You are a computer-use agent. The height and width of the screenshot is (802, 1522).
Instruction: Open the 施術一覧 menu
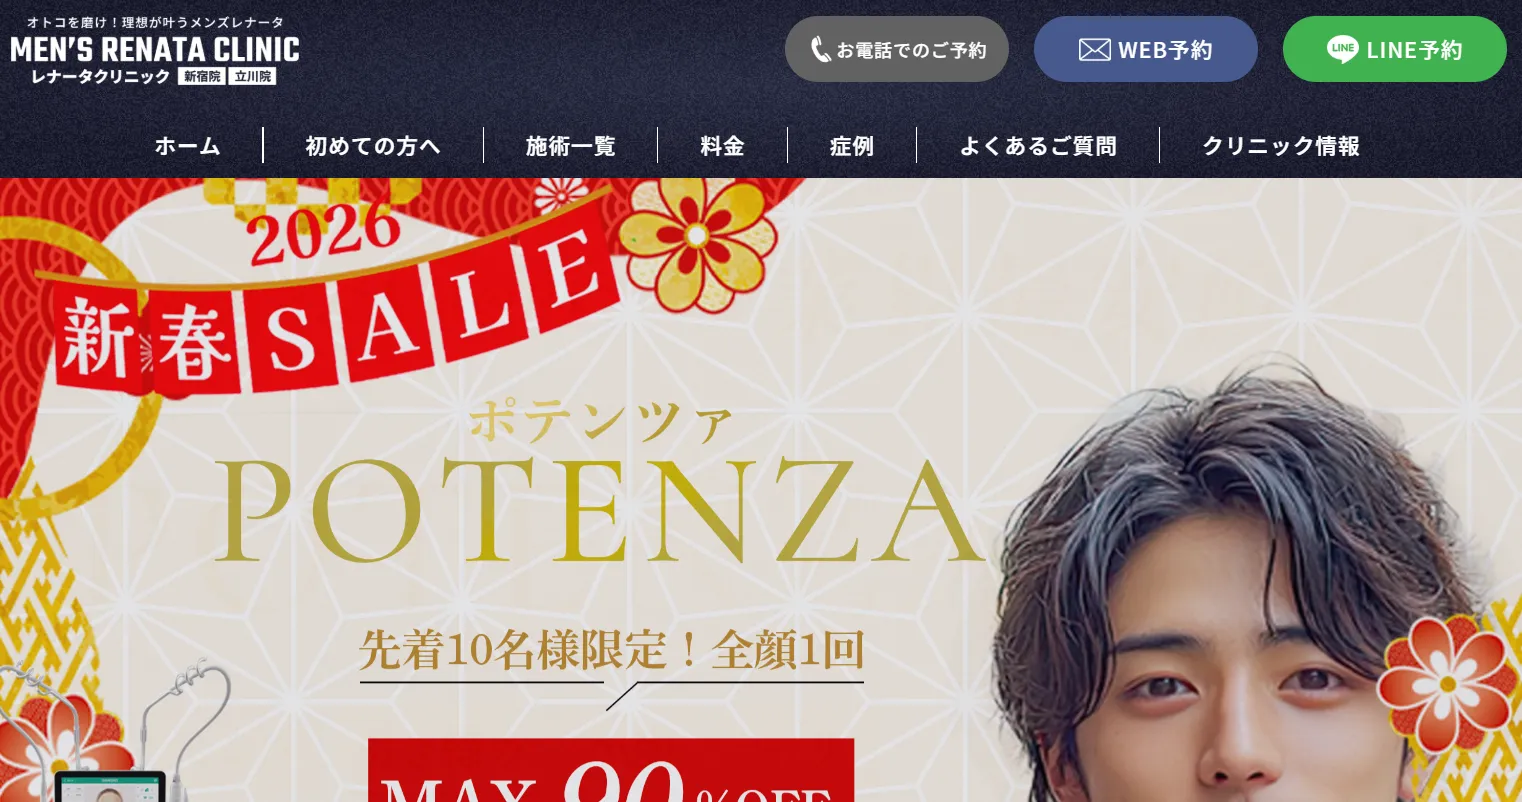(x=571, y=146)
